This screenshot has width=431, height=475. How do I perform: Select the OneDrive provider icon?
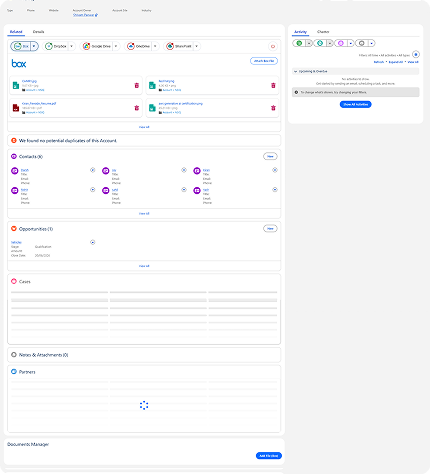coord(131,46)
